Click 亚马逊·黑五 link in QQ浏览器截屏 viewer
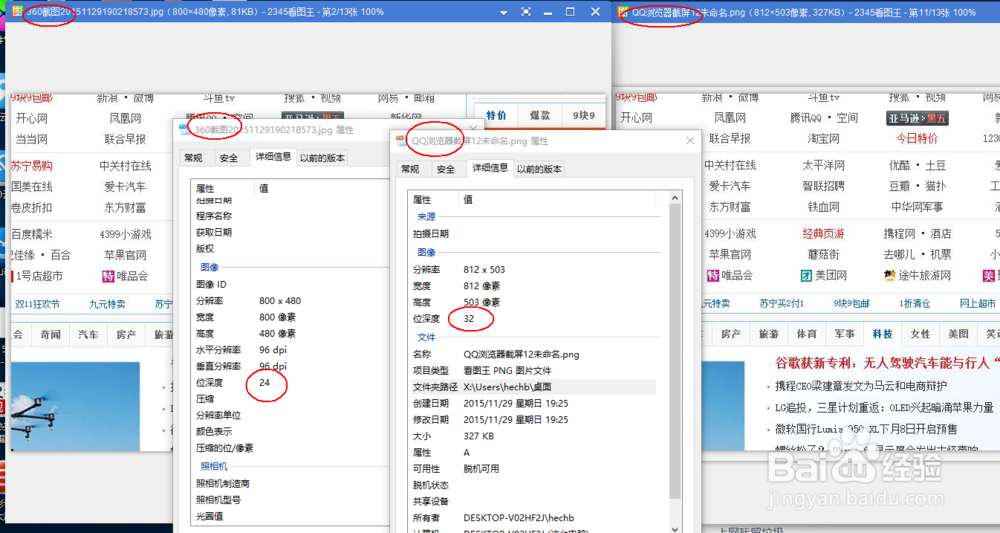 click(x=917, y=118)
